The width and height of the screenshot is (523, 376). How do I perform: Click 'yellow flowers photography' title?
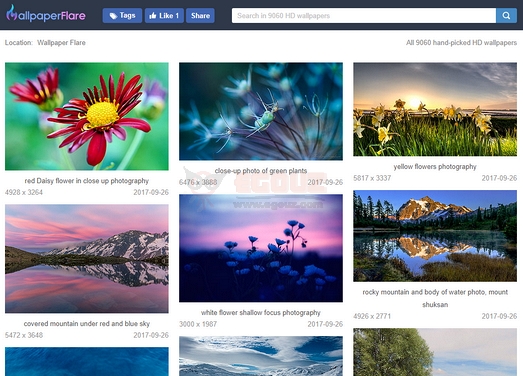(x=435, y=166)
